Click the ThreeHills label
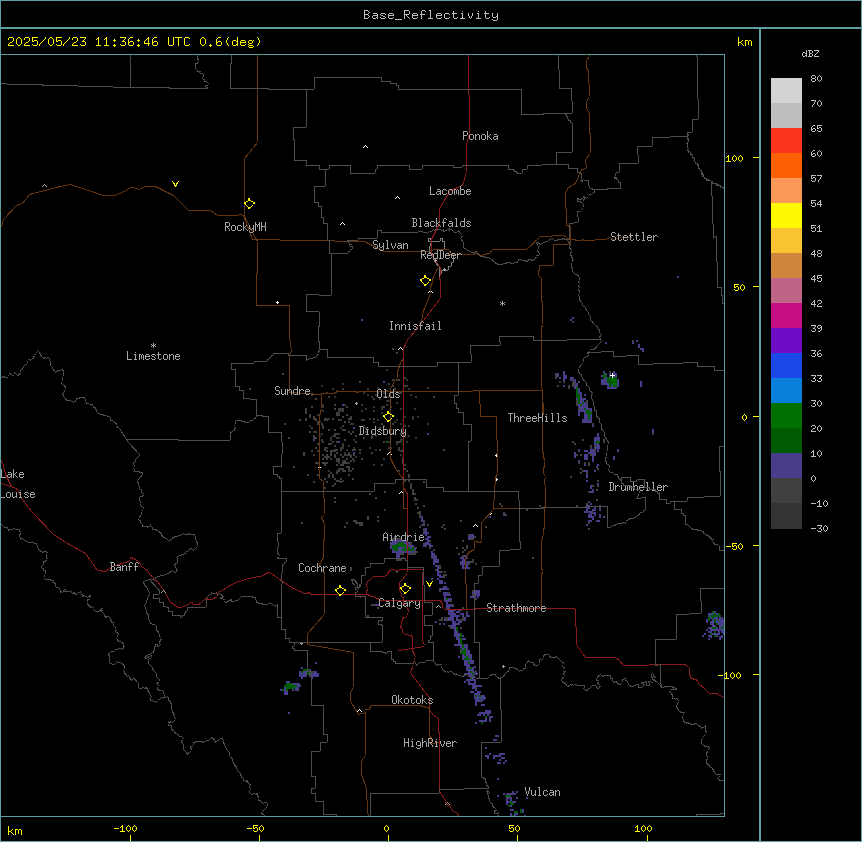Viewport: 862px width, 842px height. (537, 418)
